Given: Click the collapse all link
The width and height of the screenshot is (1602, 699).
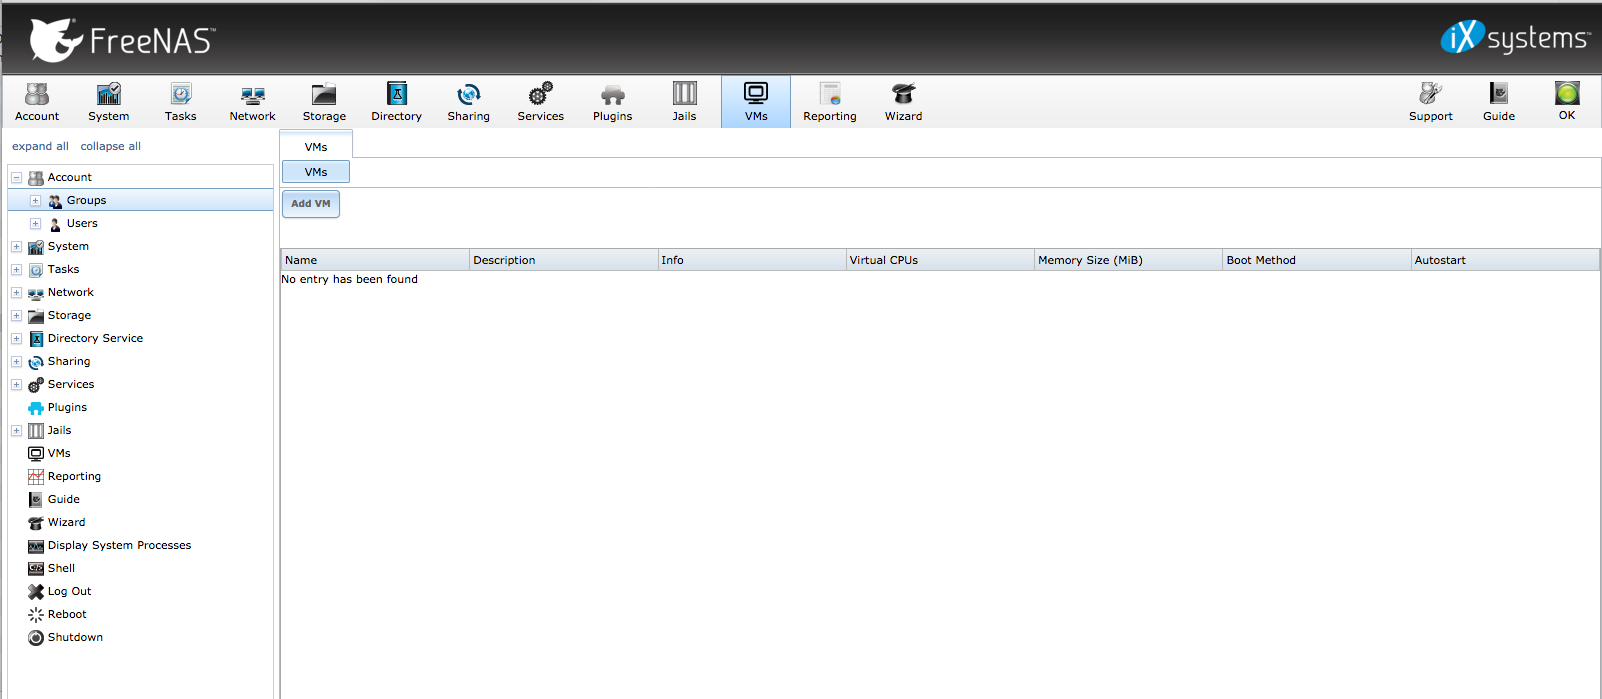Looking at the screenshot, I should click(110, 146).
